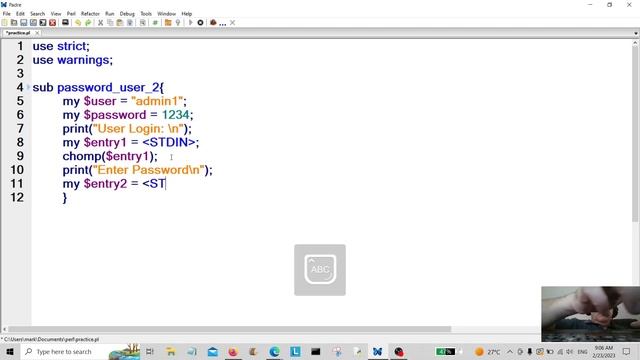This screenshot has height=360, width=640.
Task: Close the file with the red X toolbar icon
Action: tap(53, 23)
